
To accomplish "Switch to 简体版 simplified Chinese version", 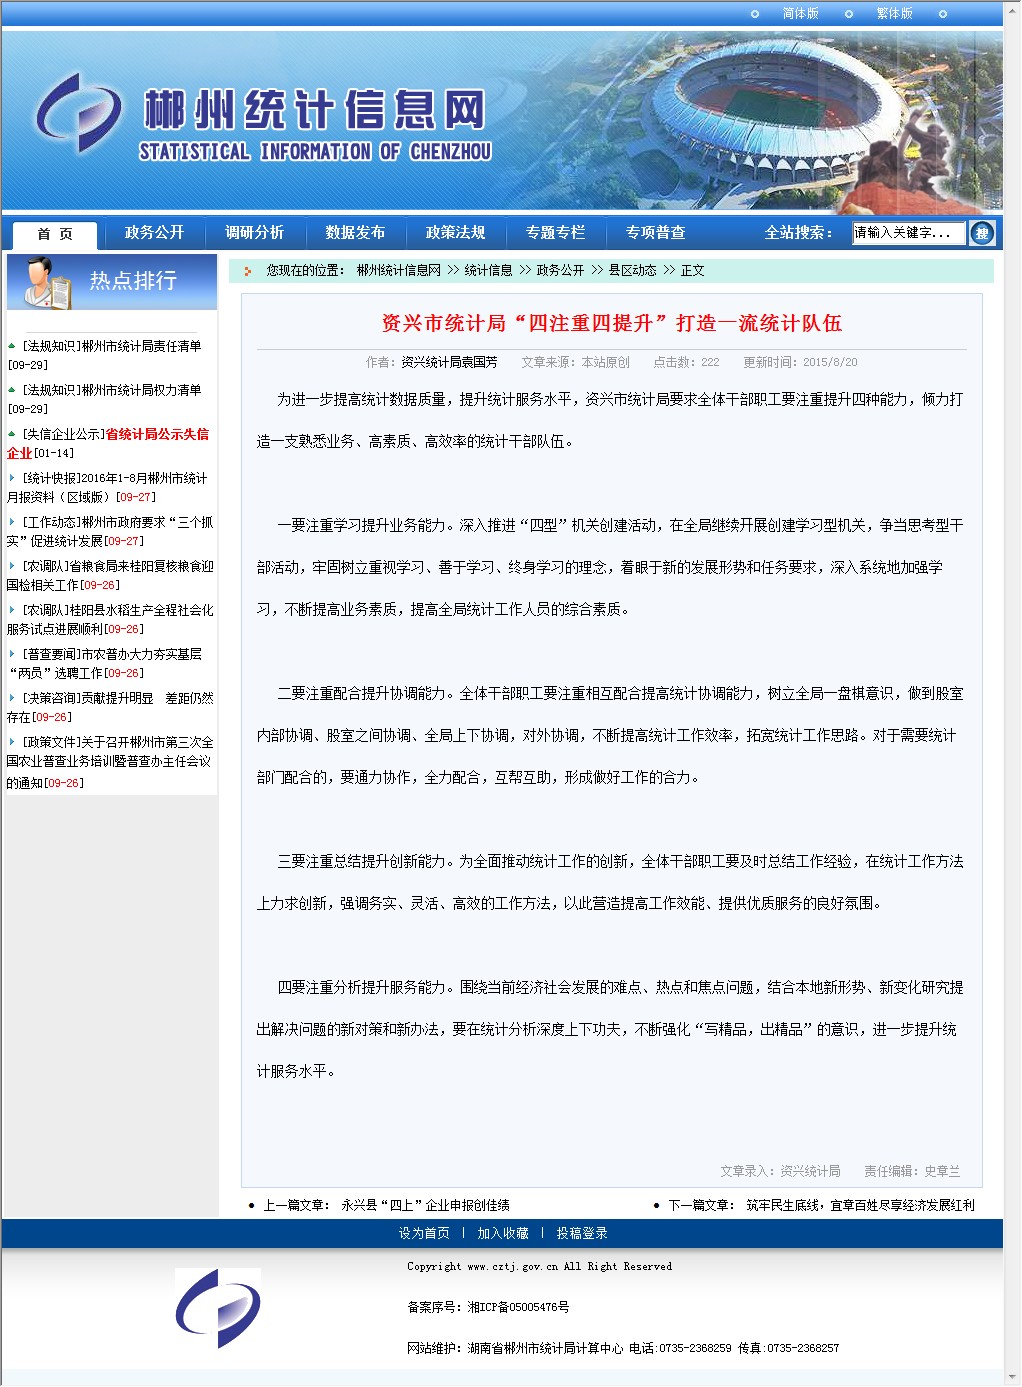I will (800, 14).
